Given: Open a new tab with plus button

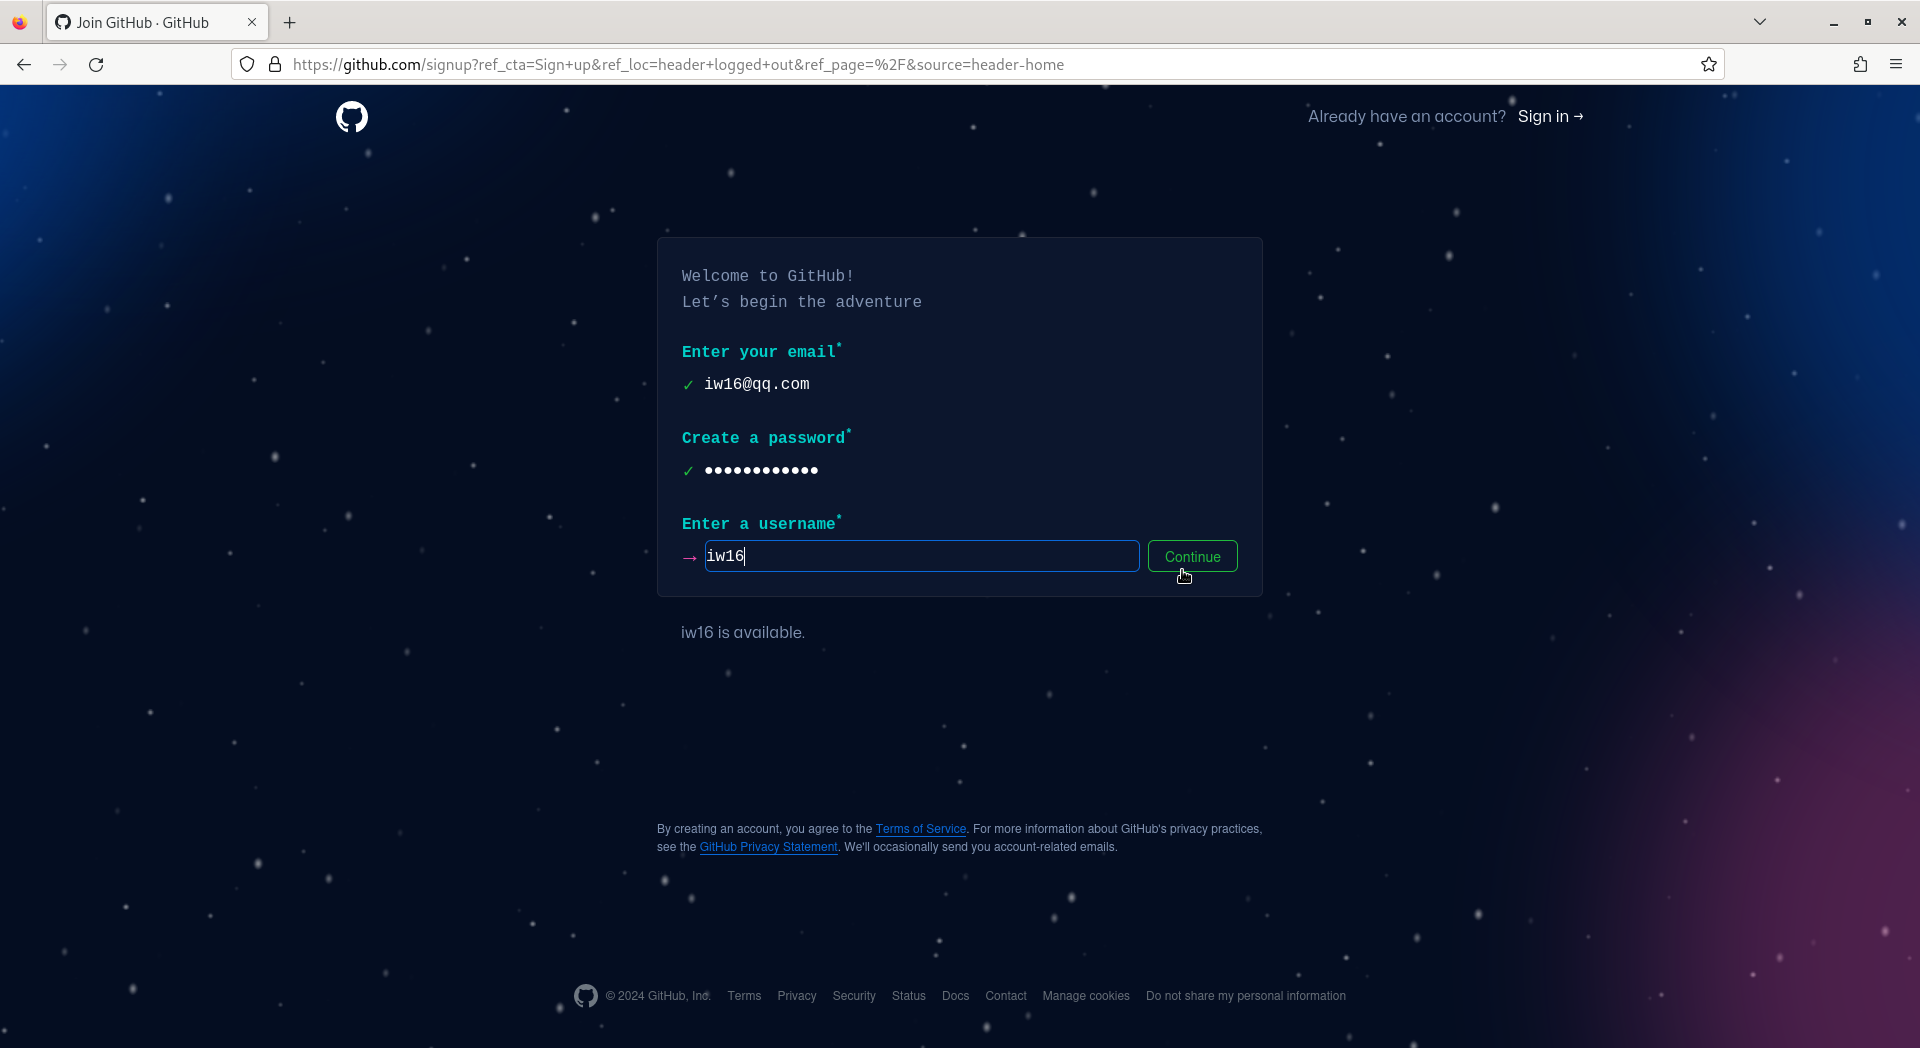Looking at the screenshot, I should 290,22.
